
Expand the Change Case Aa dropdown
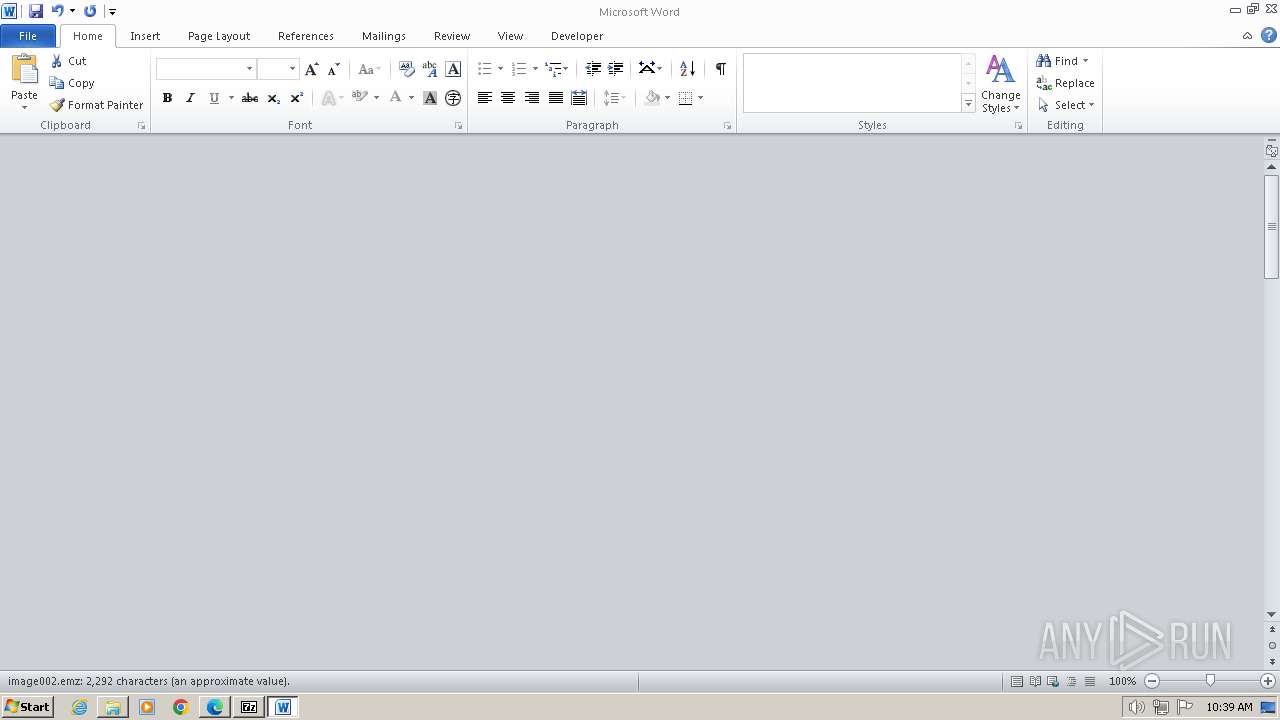pyautogui.click(x=369, y=69)
